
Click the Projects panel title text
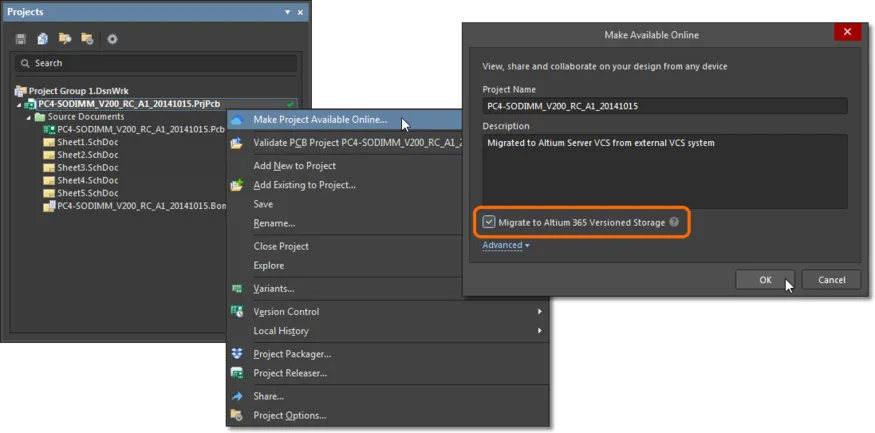click(25, 12)
